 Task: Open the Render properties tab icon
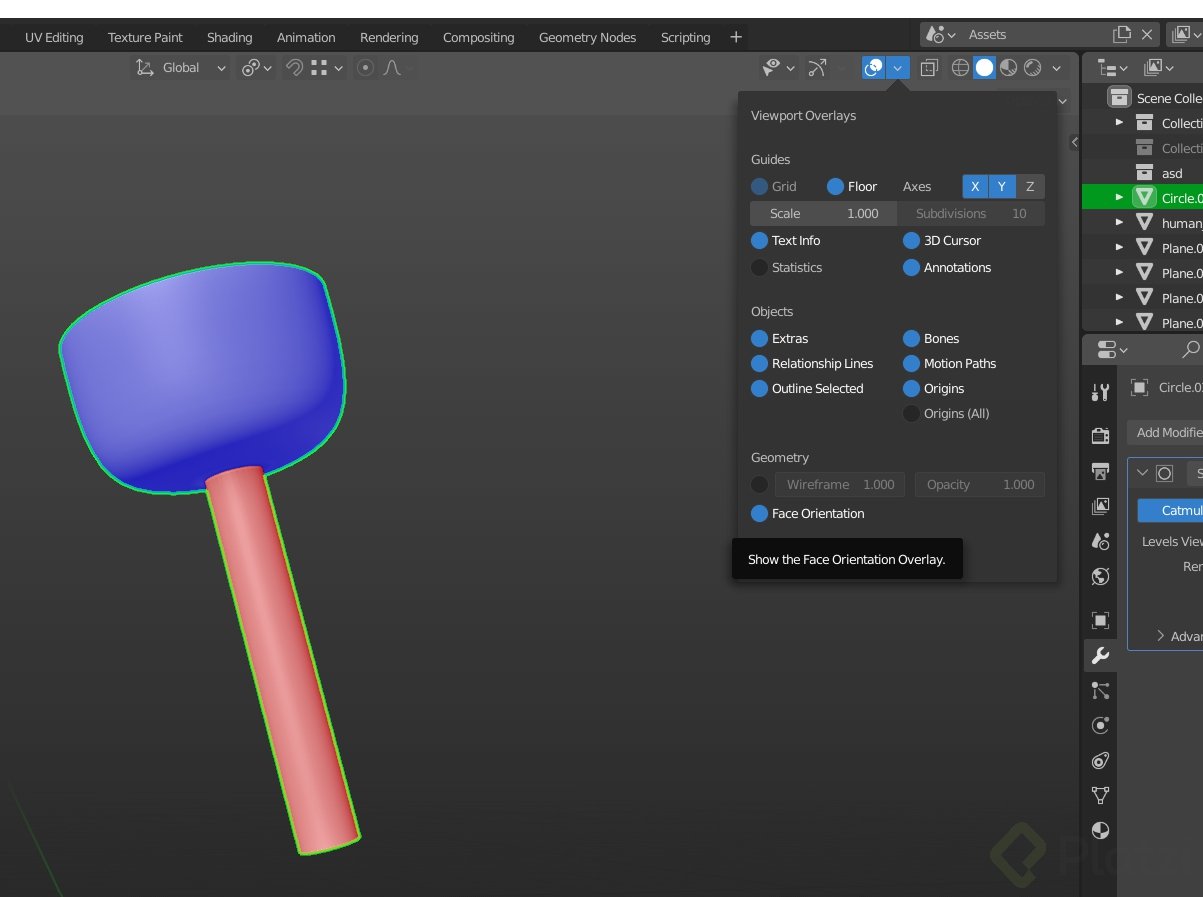pos(1101,435)
